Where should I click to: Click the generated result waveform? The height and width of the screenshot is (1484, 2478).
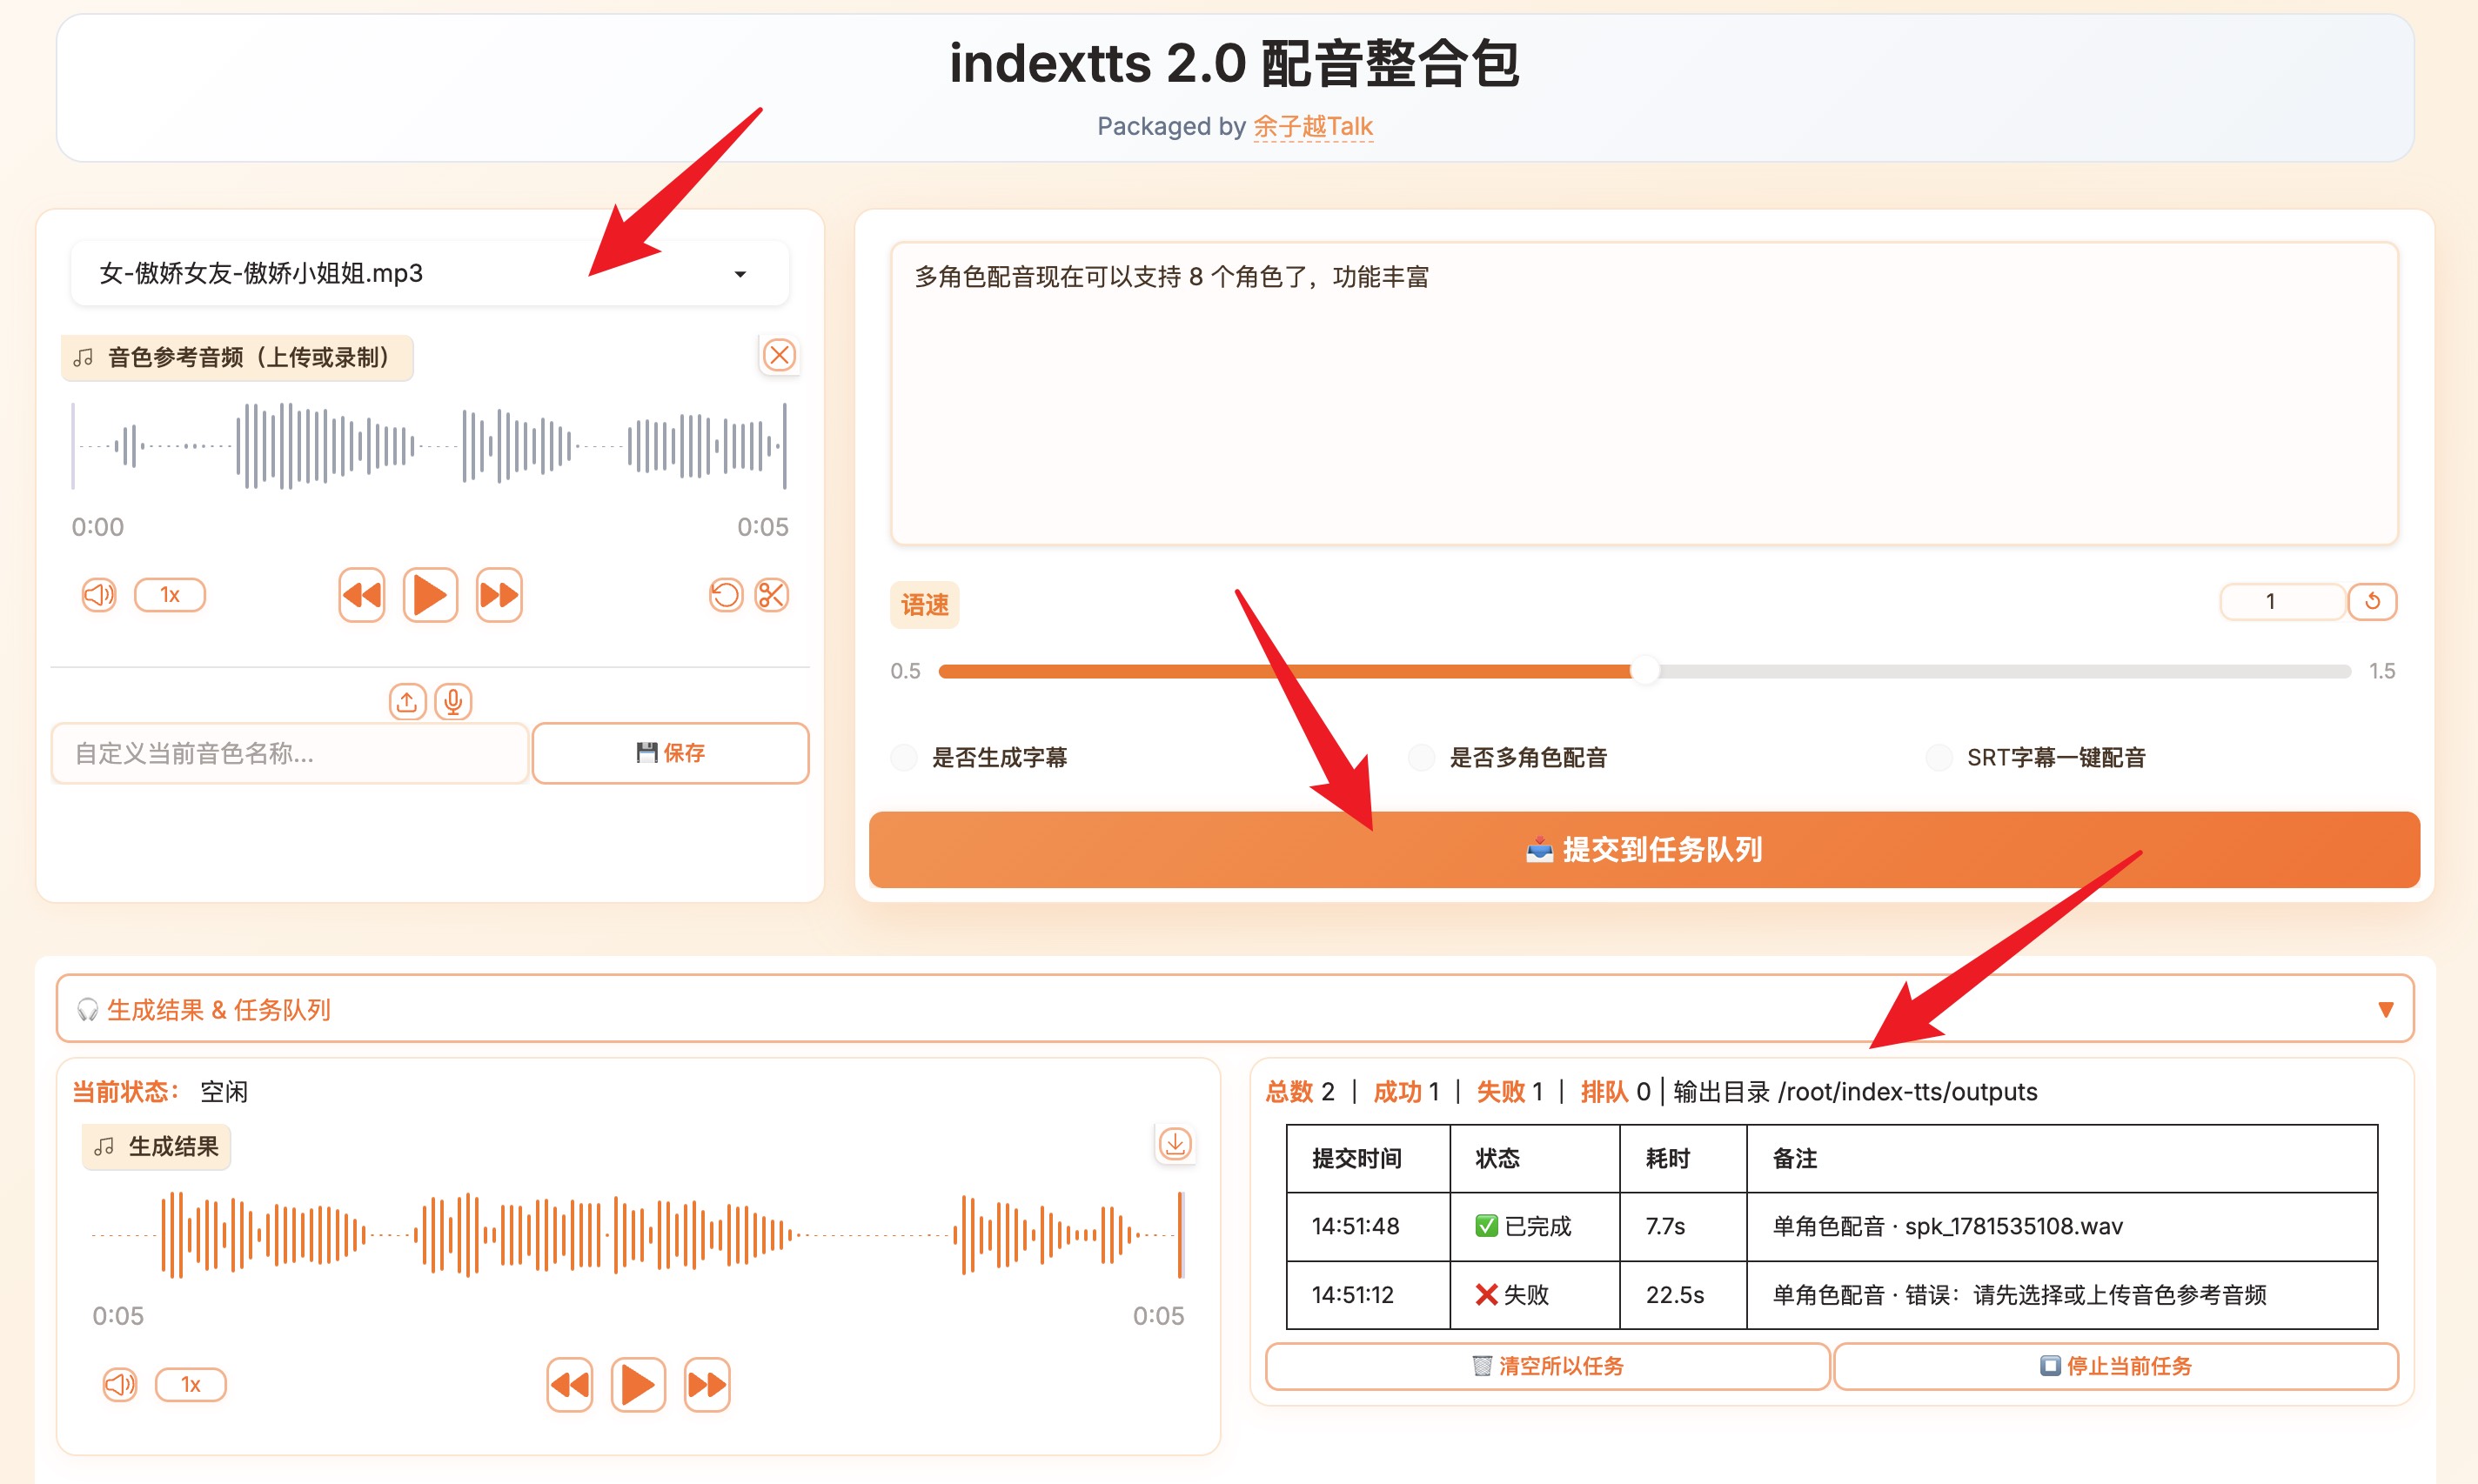[637, 1235]
